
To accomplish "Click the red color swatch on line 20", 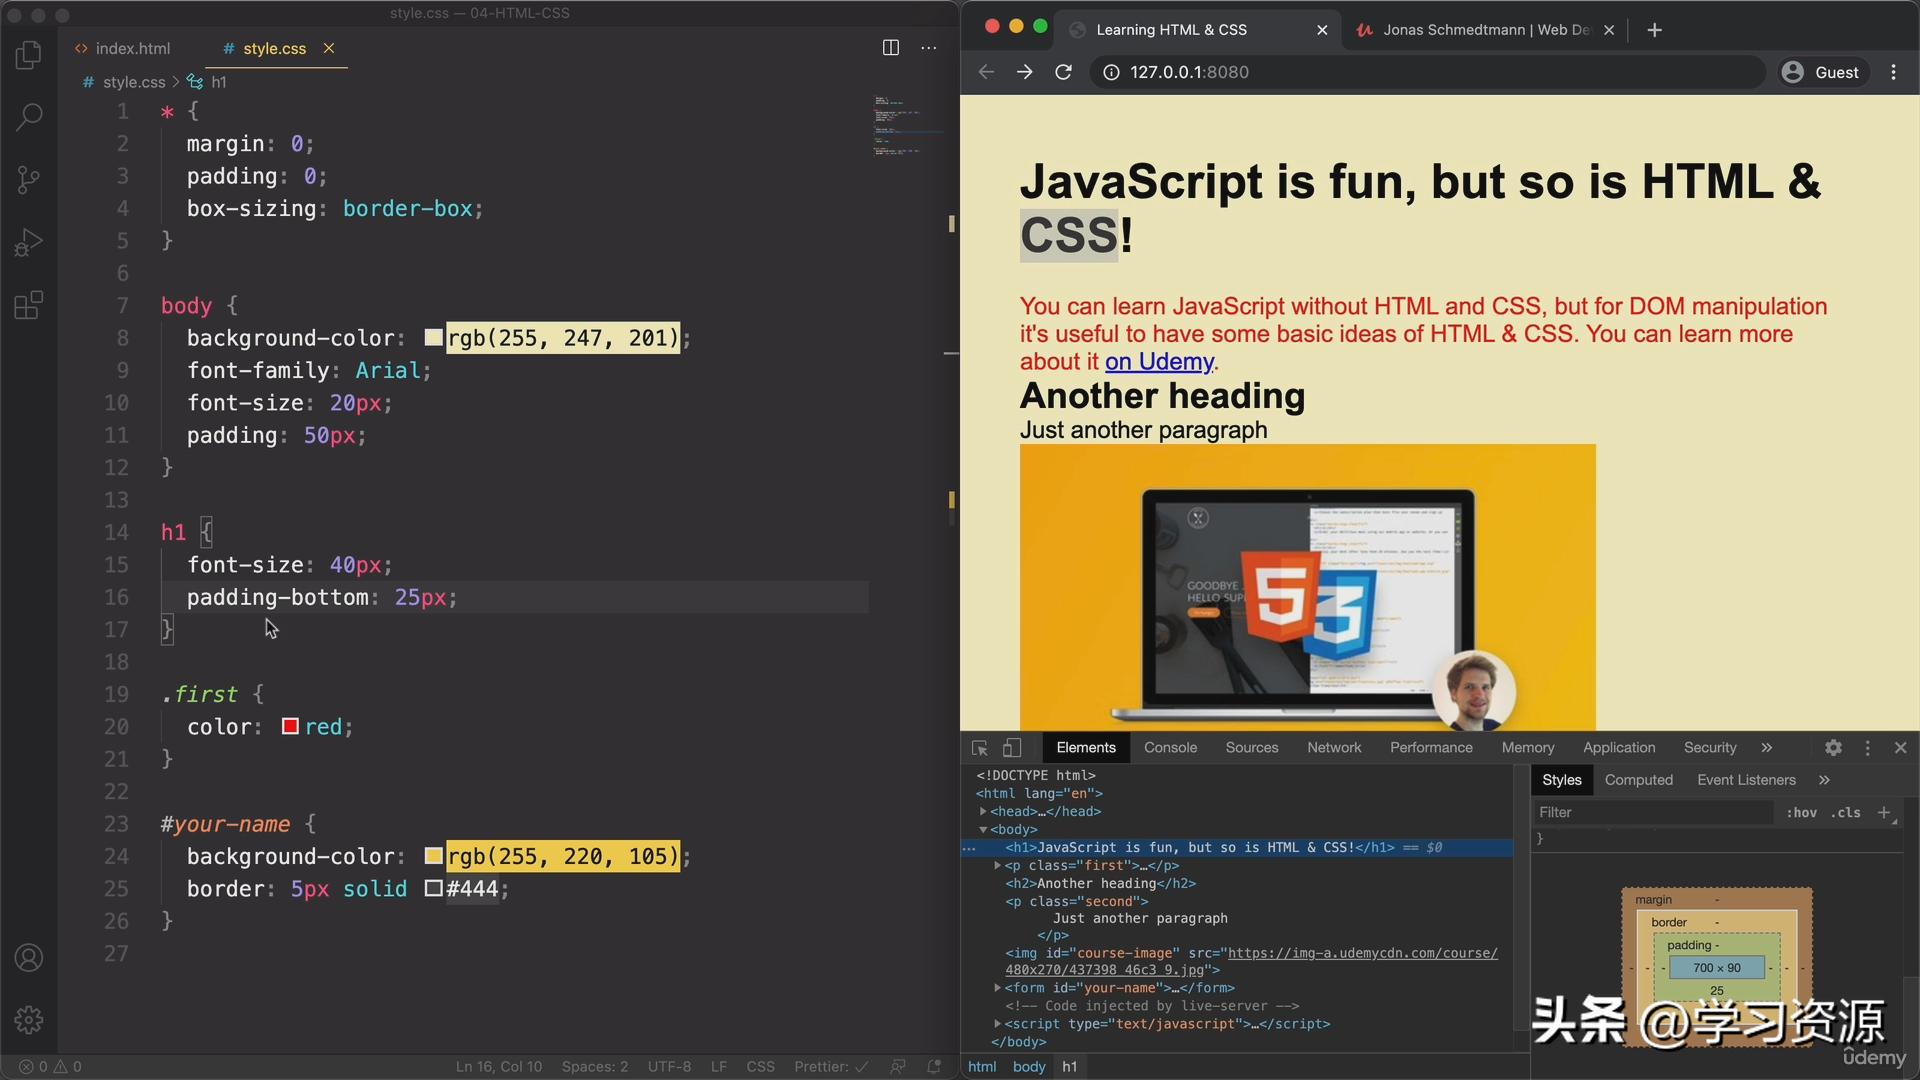I will [x=289, y=726].
